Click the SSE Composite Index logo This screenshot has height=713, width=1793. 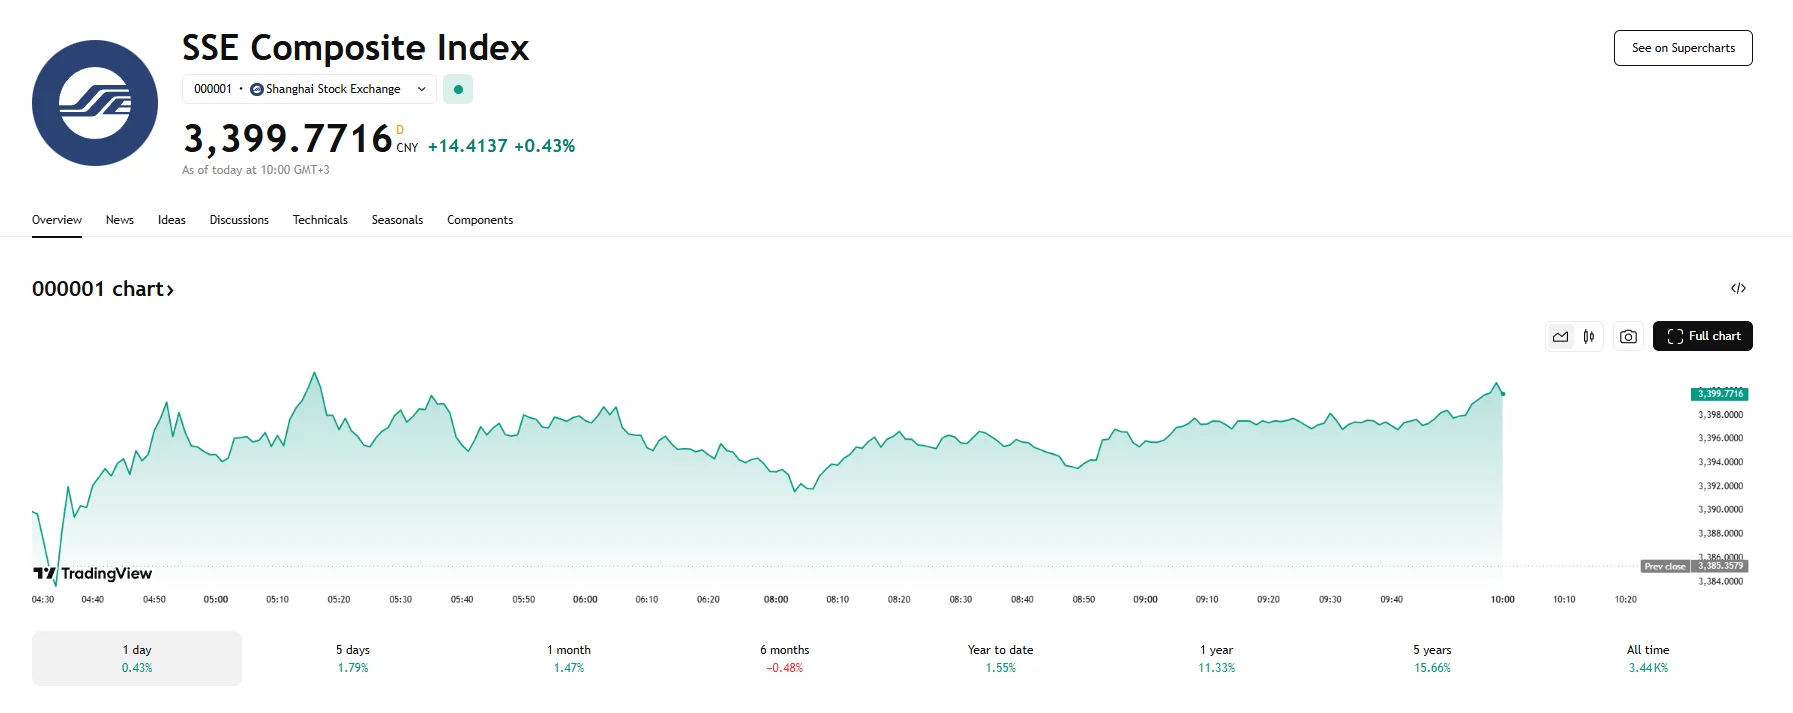[94, 102]
